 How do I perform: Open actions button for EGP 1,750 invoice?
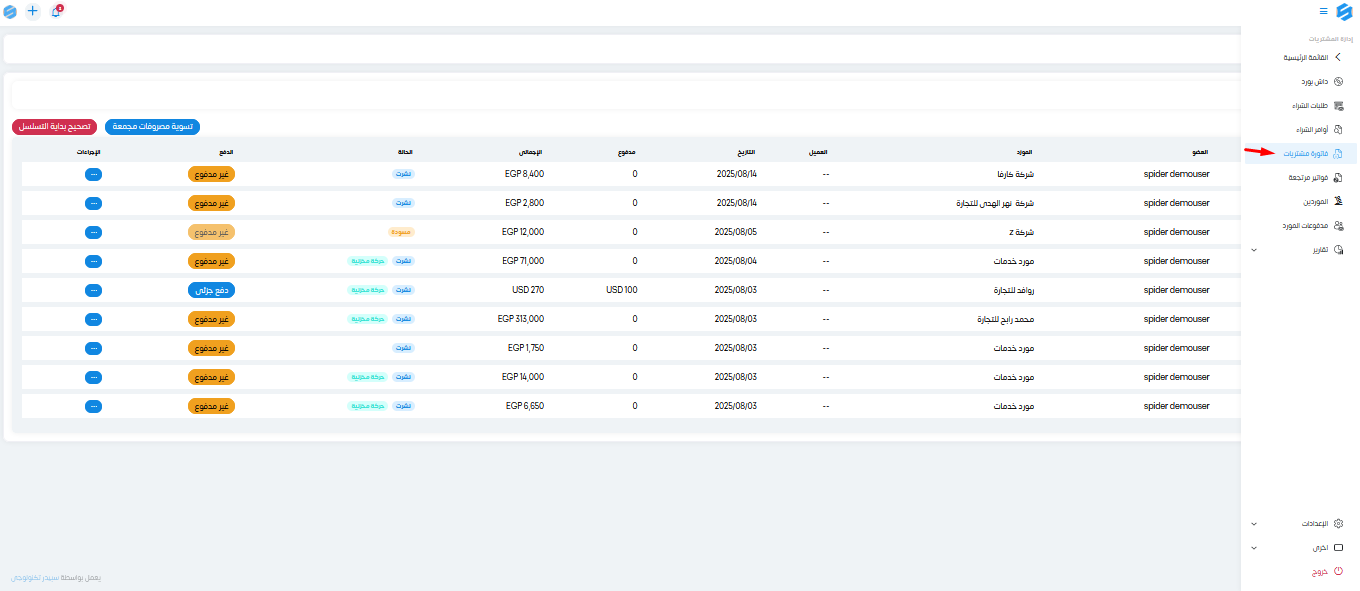pos(93,348)
